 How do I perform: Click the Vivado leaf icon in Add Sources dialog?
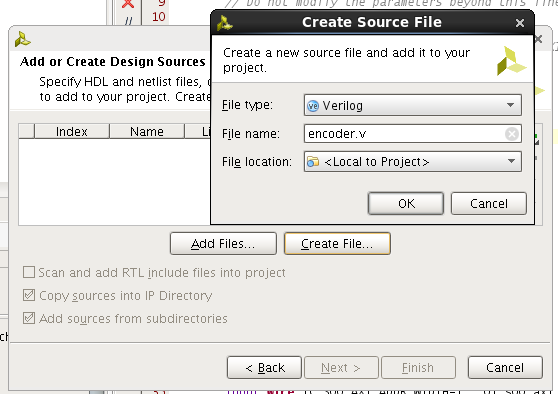(x=23, y=39)
